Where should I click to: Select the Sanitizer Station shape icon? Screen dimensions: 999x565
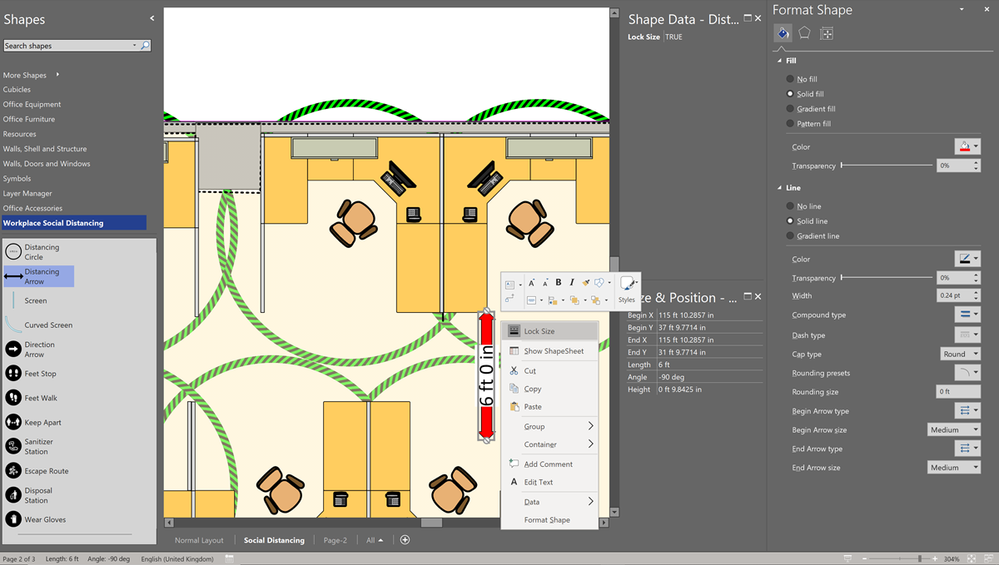(x=14, y=447)
